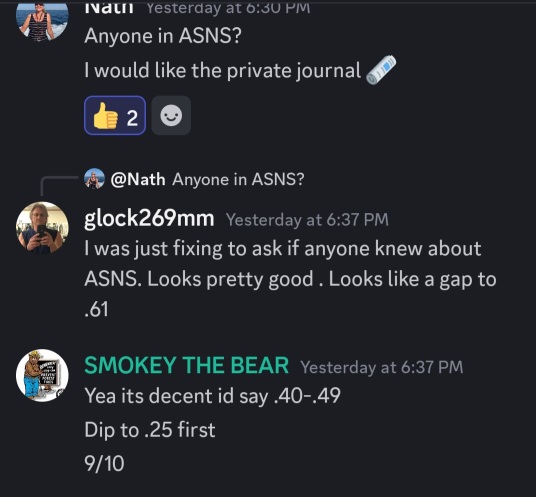Viewport: 536px width, 497px height.
Task: Click the newspaper emoji in the journal message
Action: [381, 70]
